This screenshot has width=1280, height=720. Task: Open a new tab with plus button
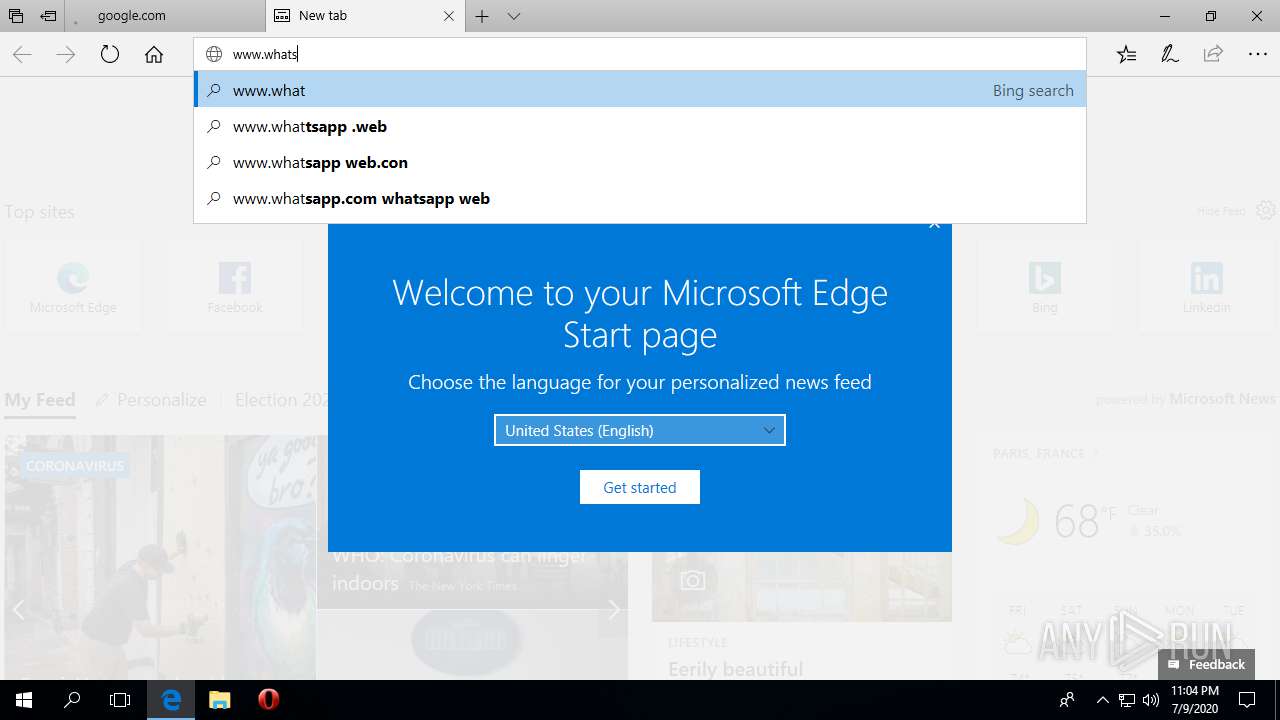click(x=482, y=16)
